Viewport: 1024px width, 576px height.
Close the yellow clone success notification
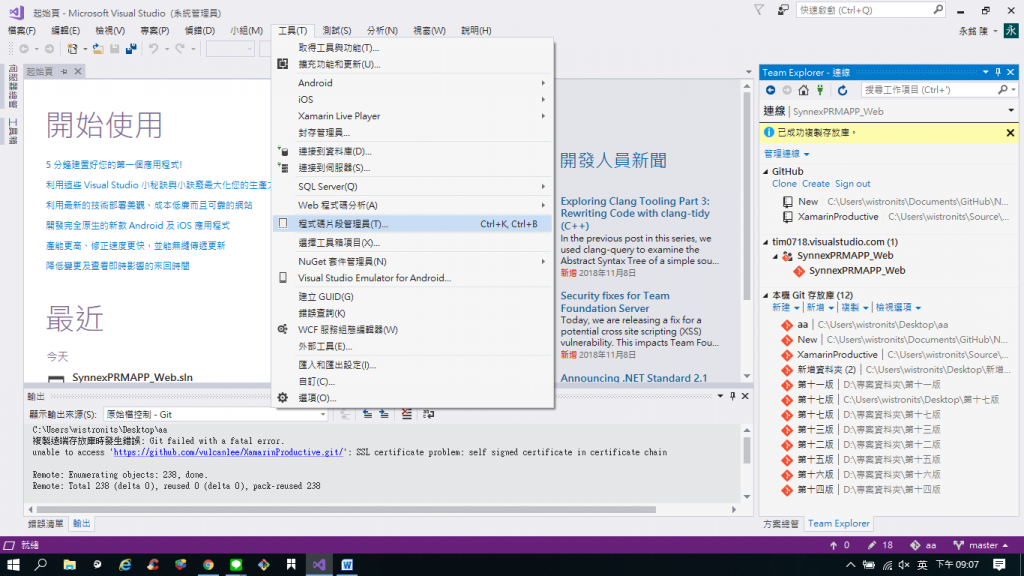point(1010,133)
